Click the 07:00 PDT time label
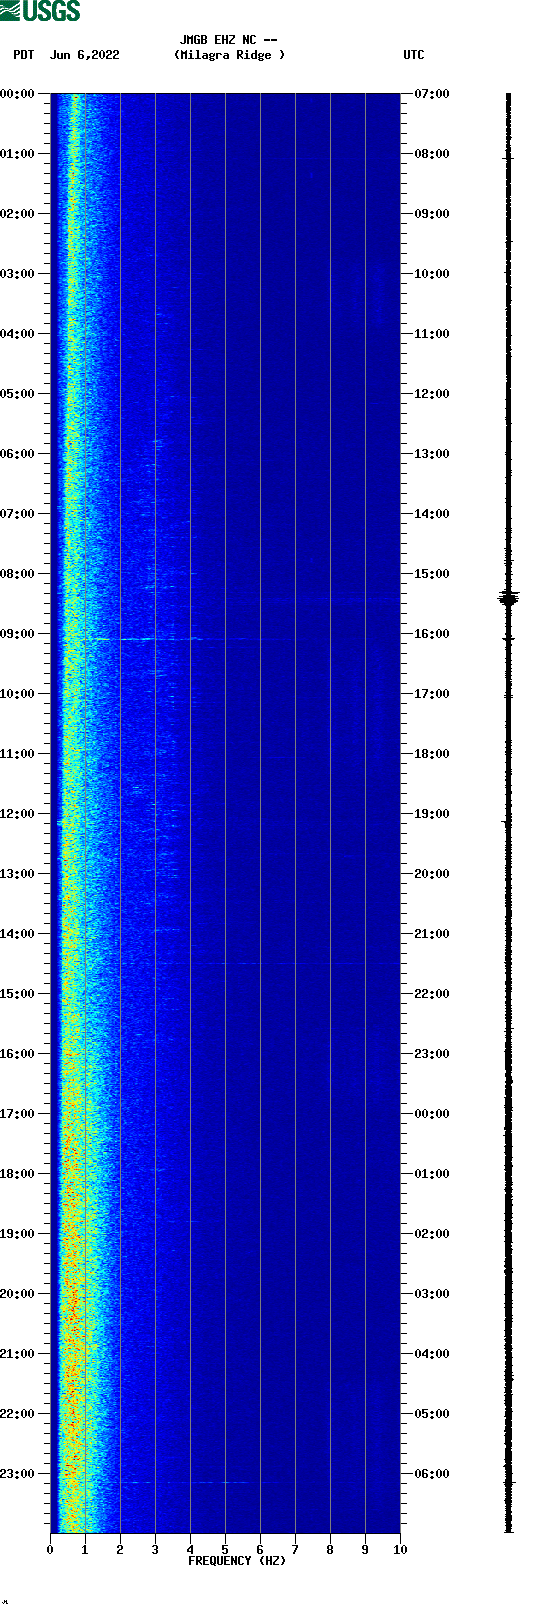The width and height of the screenshot is (552, 1613). 18,514
